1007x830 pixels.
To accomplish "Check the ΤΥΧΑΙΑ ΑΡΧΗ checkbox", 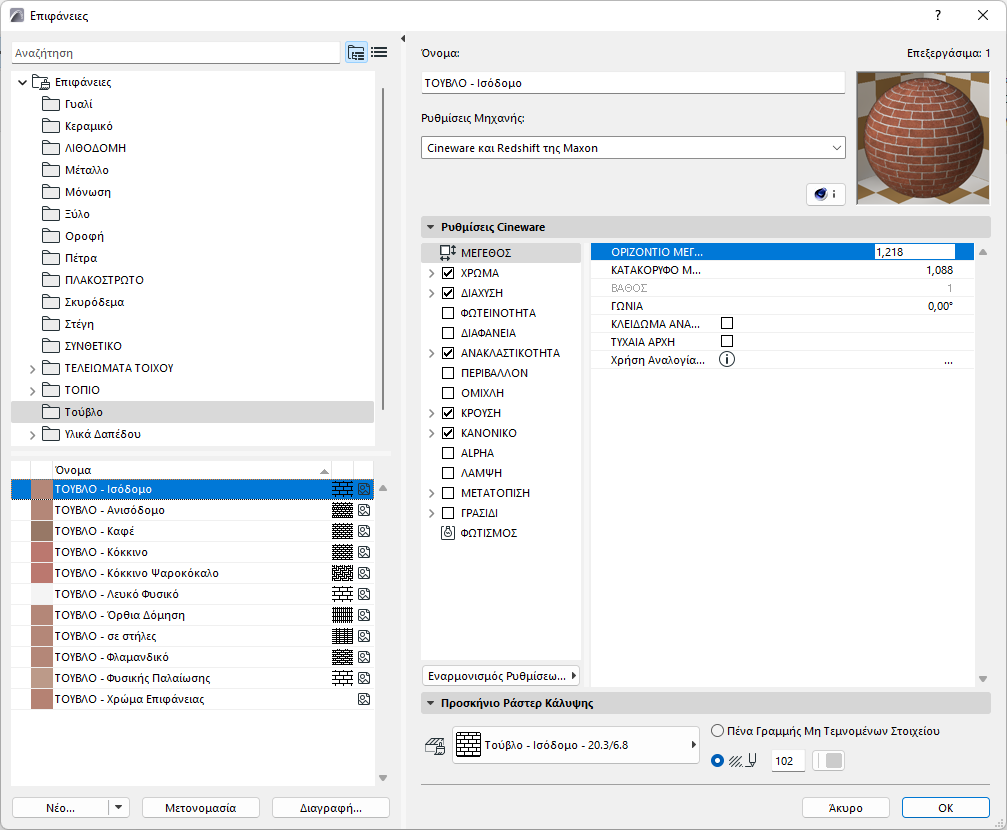I will point(727,341).
